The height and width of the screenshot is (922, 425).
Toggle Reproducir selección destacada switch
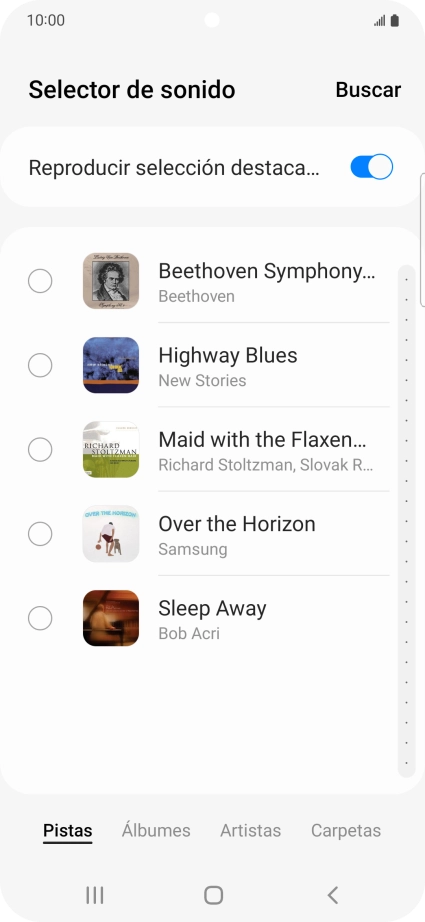[372, 167]
